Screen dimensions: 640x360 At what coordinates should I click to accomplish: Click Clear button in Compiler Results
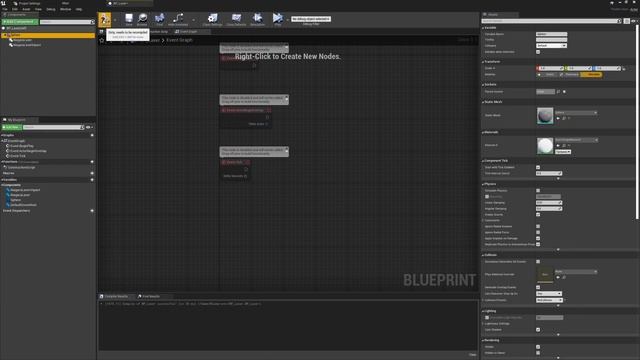(x=472, y=355)
